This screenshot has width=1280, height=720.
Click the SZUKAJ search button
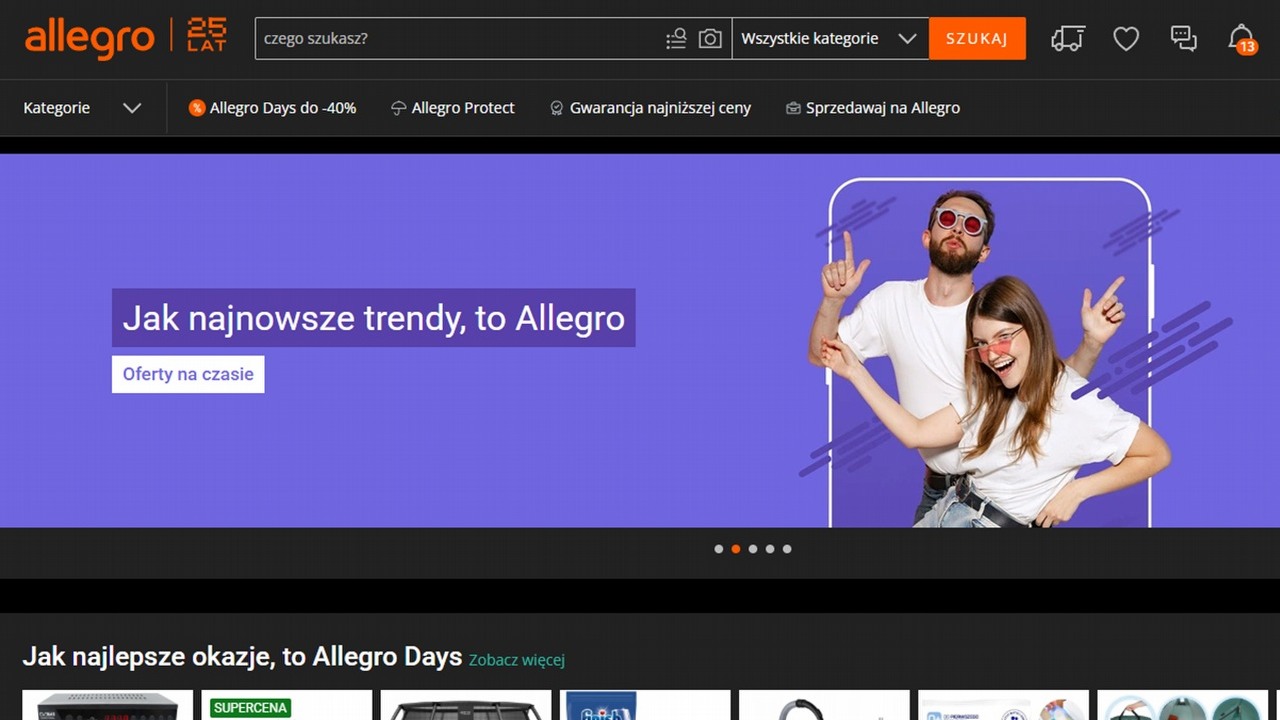coord(977,39)
